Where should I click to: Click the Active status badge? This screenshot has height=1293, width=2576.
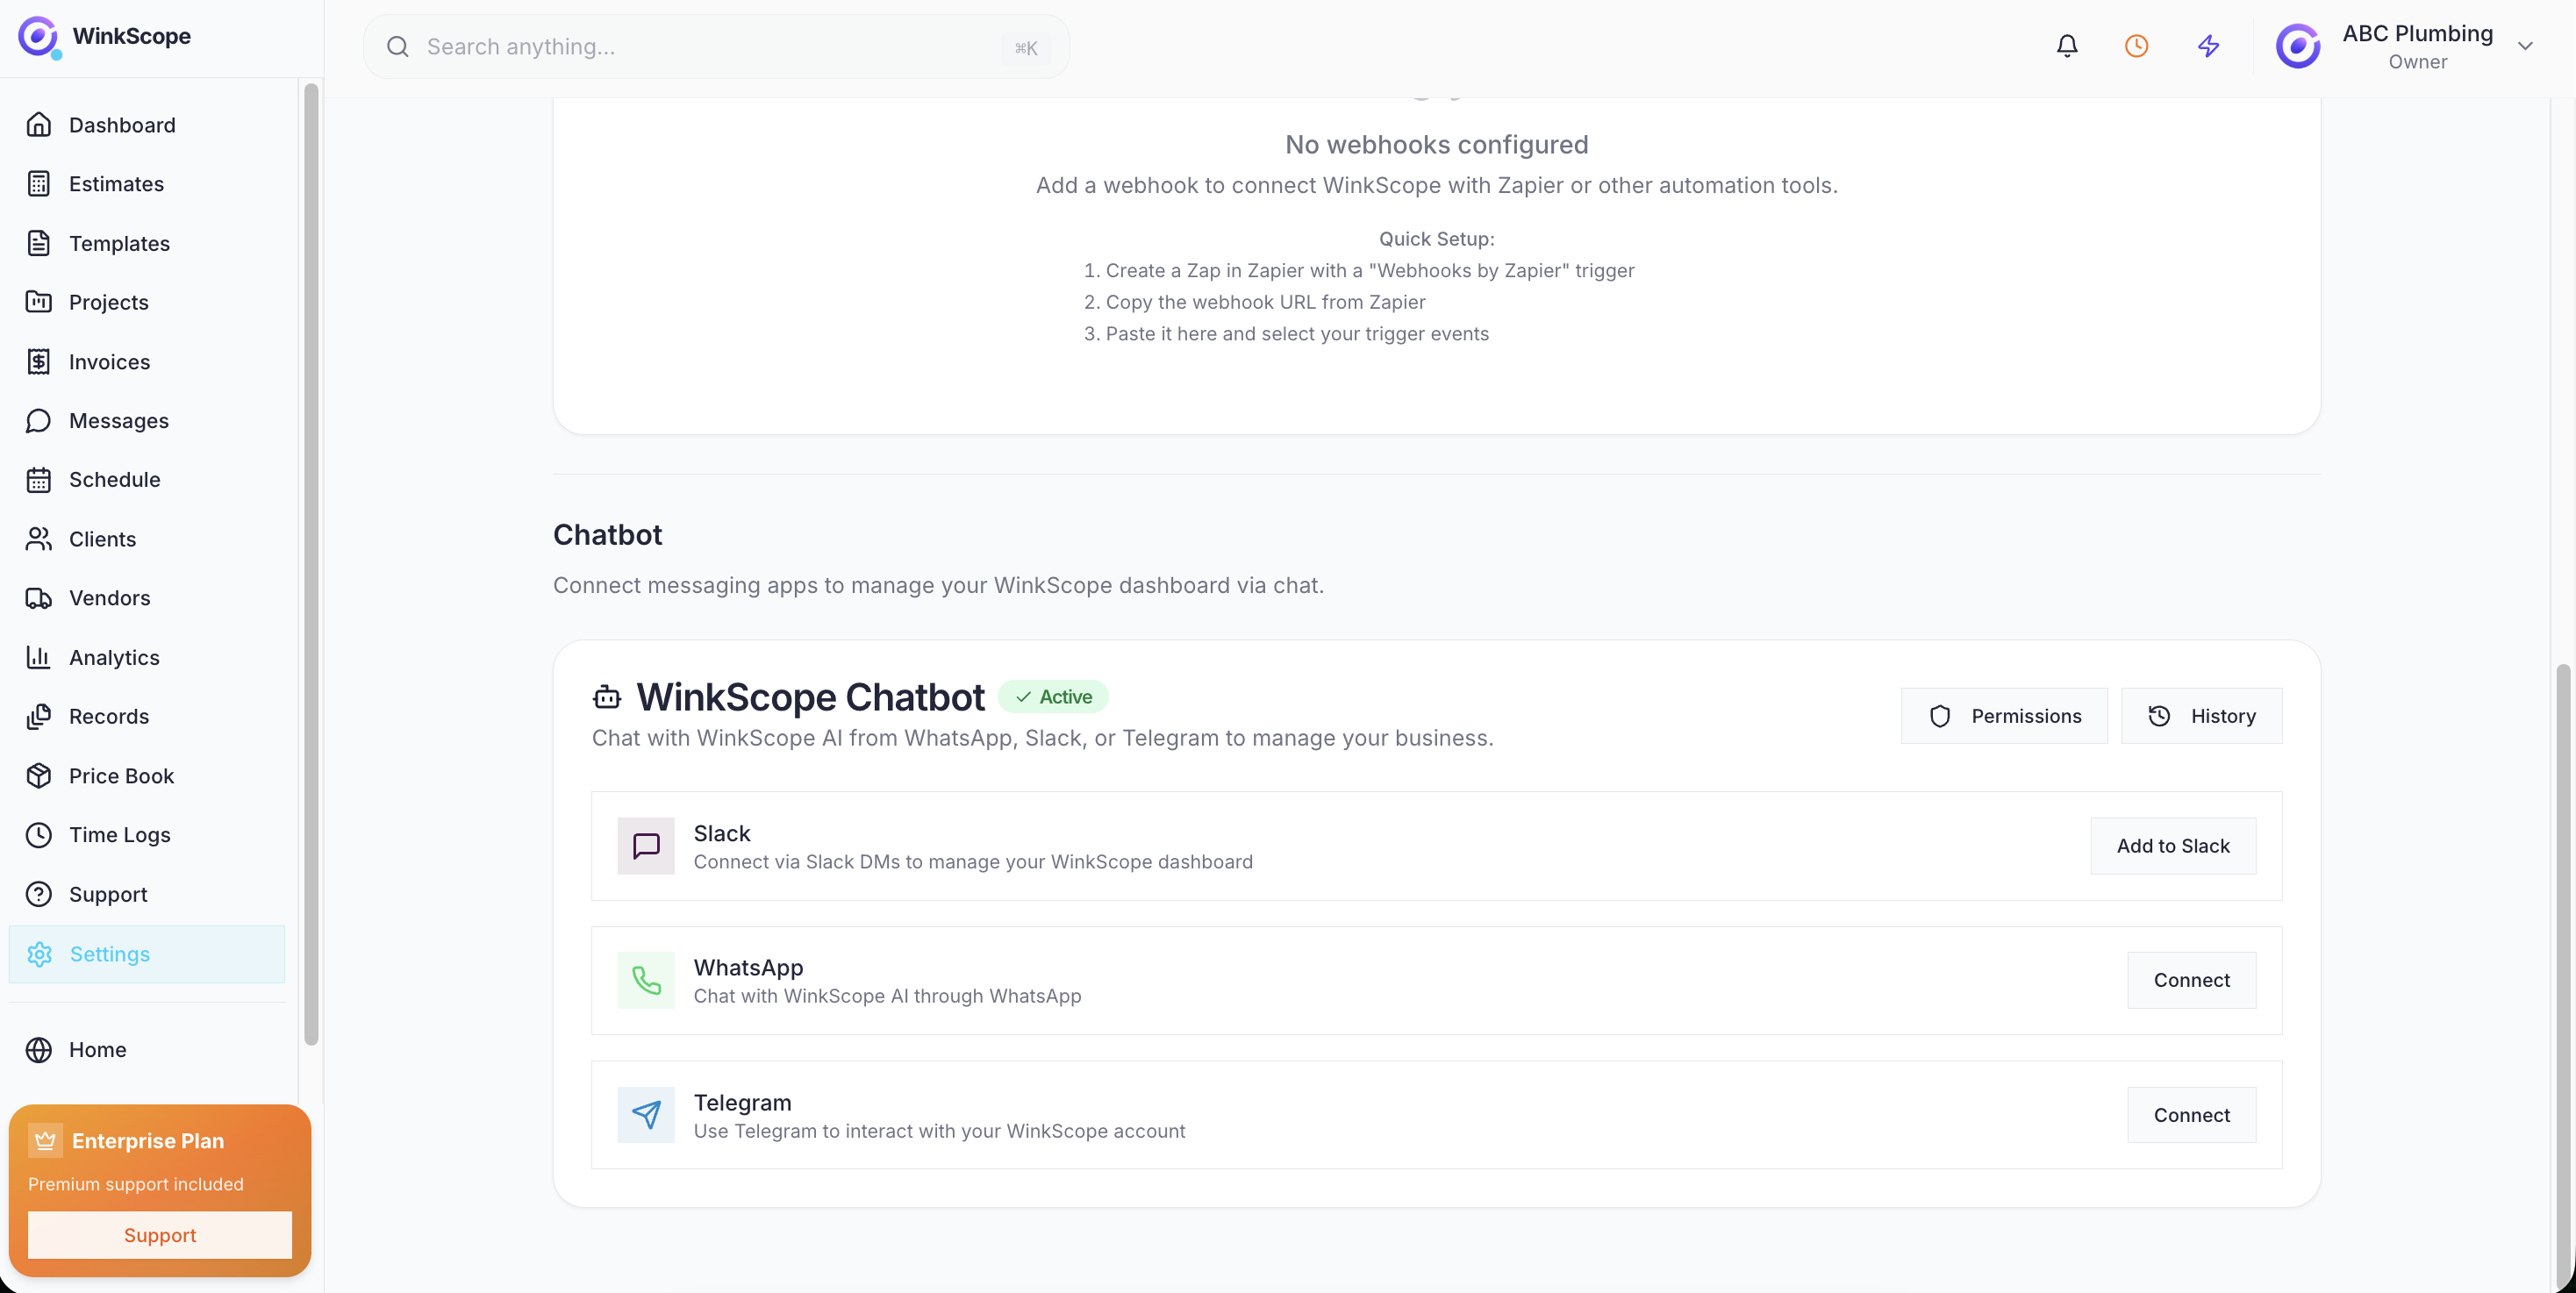coord(1053,697)
